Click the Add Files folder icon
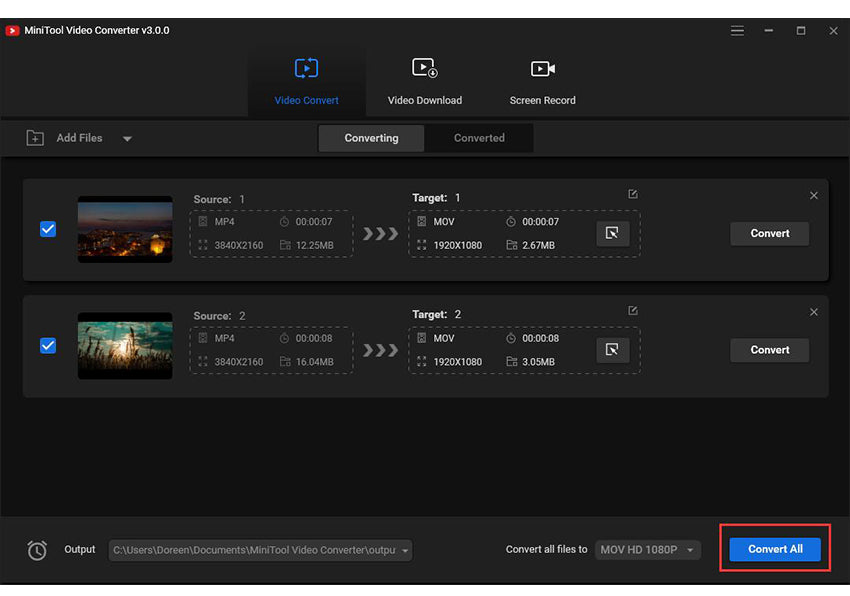 [x=35, y=138]
